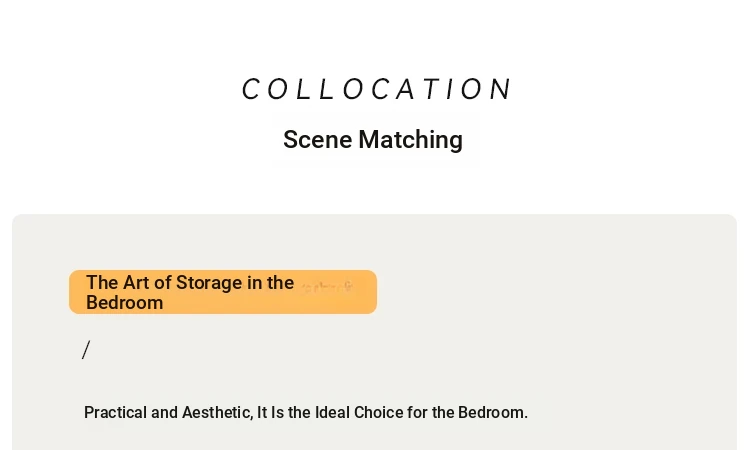The image size is (750, 450).
Task: Click the final letter N of COLLOCATION
Action: coord(502,89)
